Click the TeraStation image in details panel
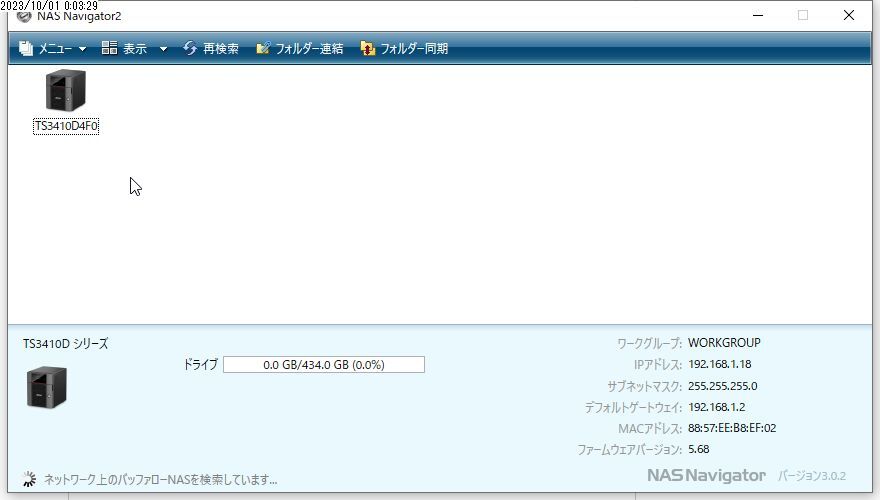The image size is (880, 500). pos(47,387)
